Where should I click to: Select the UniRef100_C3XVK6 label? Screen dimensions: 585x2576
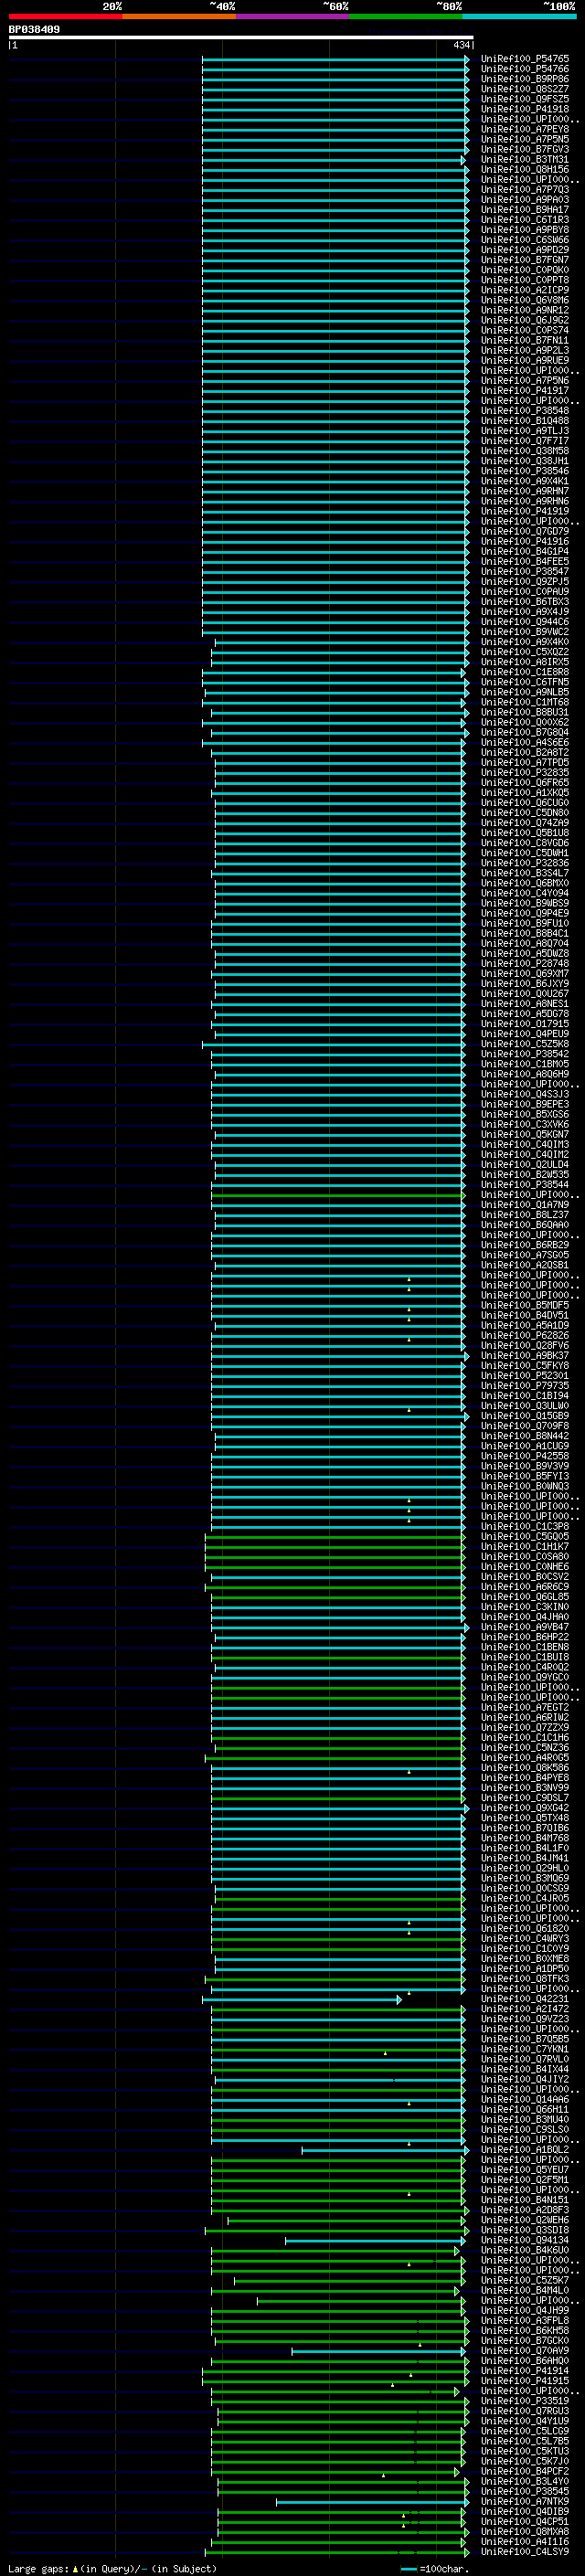(x=525, y=1124)
